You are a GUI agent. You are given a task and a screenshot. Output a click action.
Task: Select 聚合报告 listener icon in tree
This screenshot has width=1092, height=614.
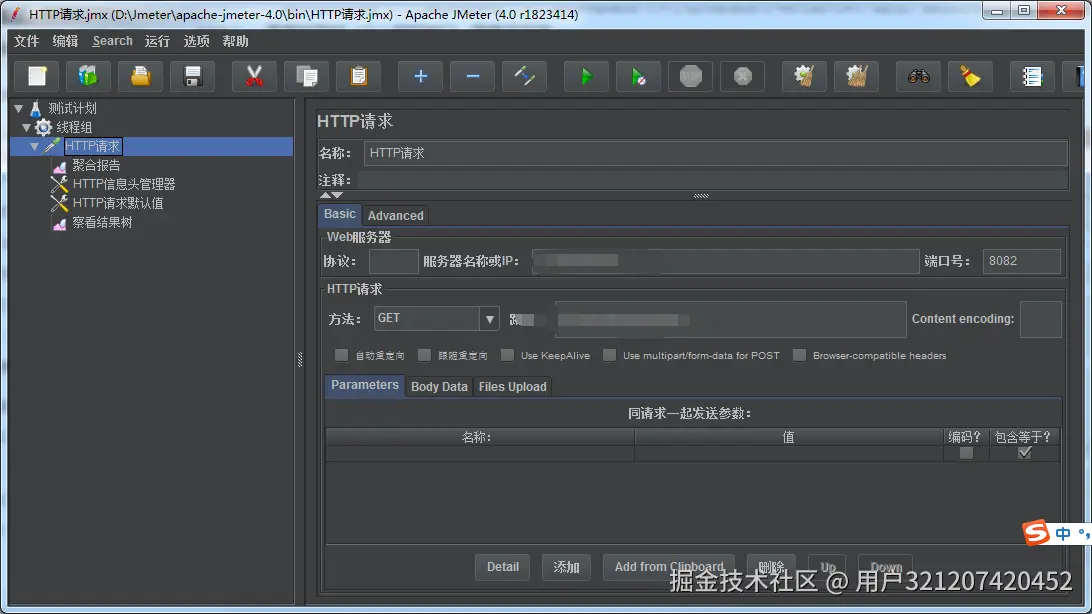59,166
